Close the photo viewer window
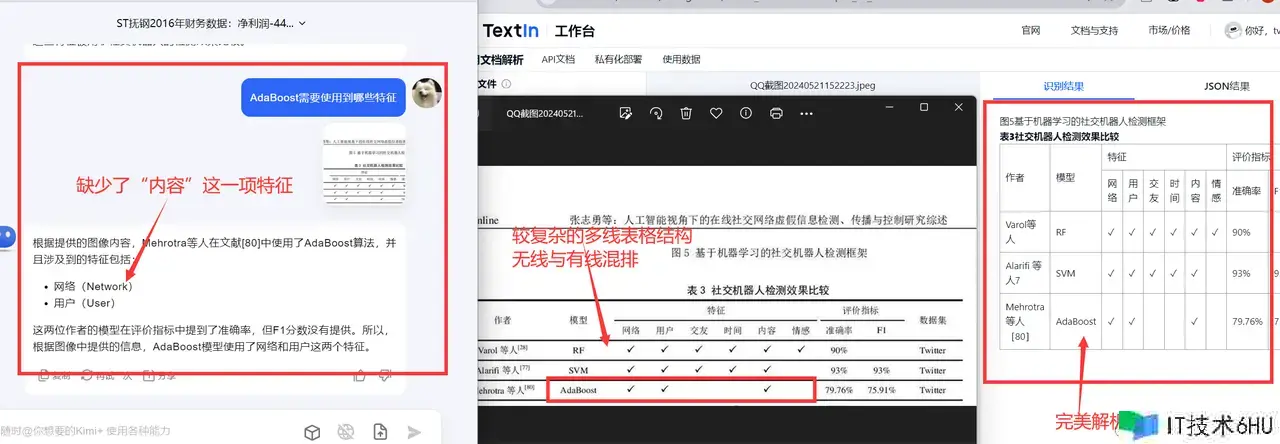The height and width of the screenshot is (444, 1280). tap(960, 106)
